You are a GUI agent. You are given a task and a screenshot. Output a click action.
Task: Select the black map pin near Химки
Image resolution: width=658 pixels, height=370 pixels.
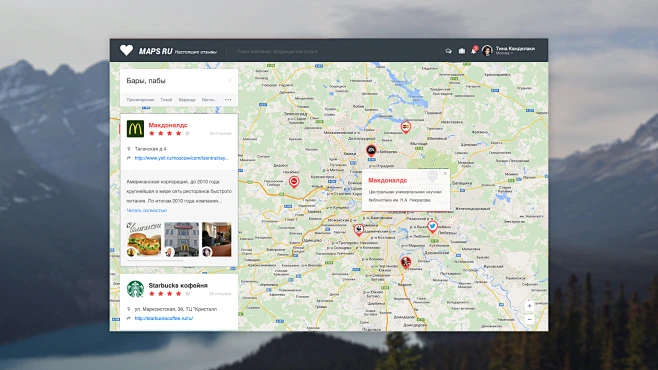pos(371,150)
